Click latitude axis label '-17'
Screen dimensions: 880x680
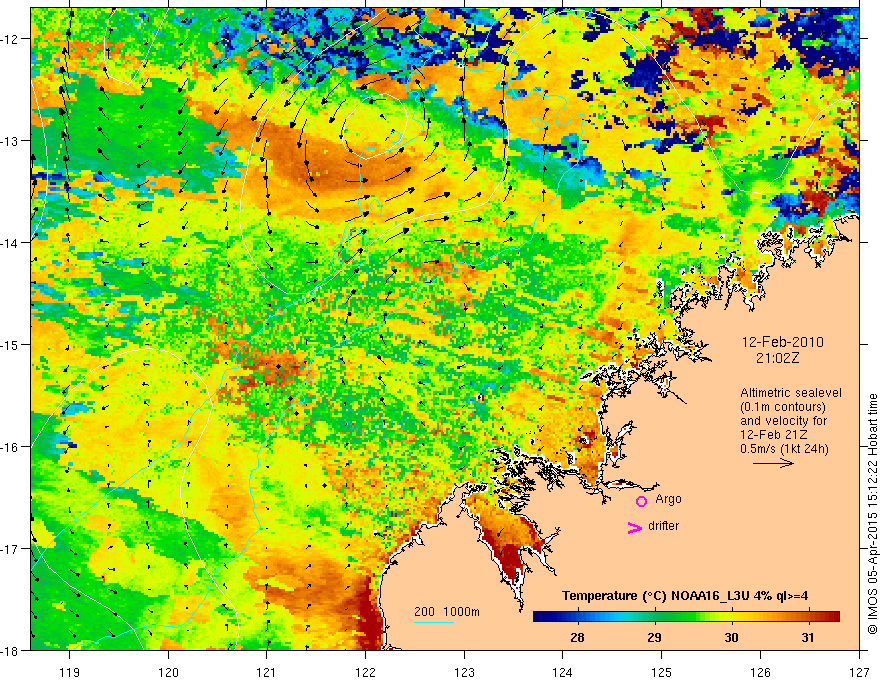click(10, 549)
